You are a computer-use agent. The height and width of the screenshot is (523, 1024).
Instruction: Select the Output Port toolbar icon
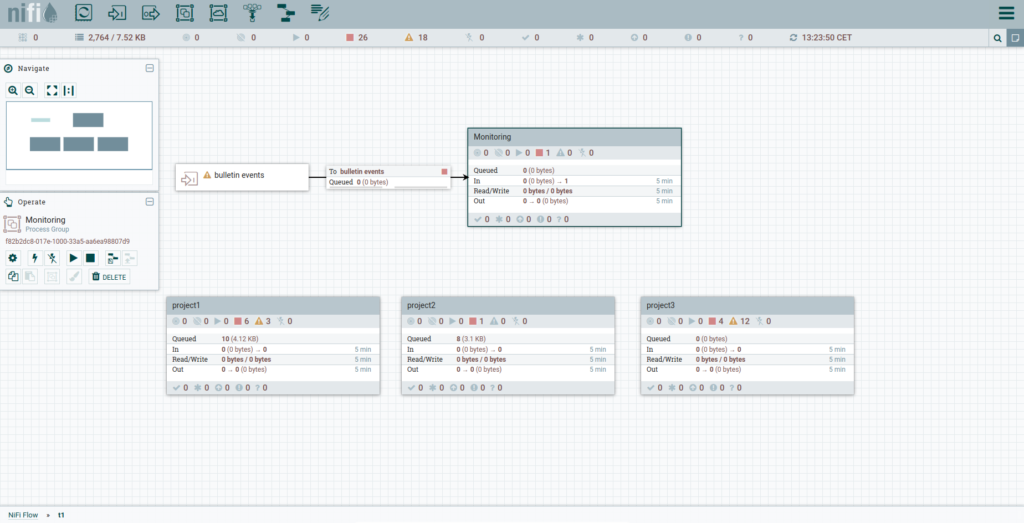[151, 12]
